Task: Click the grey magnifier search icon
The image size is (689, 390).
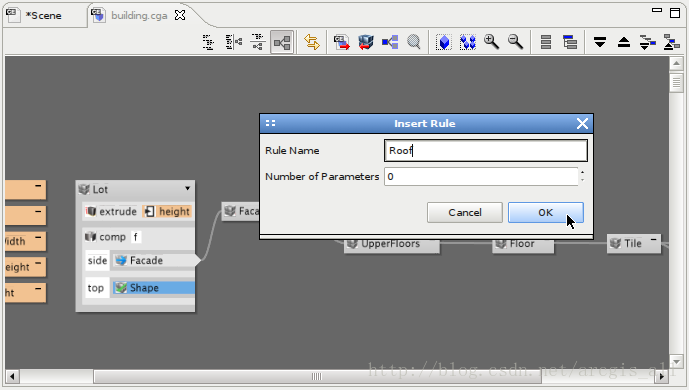Action: (413, 42)
